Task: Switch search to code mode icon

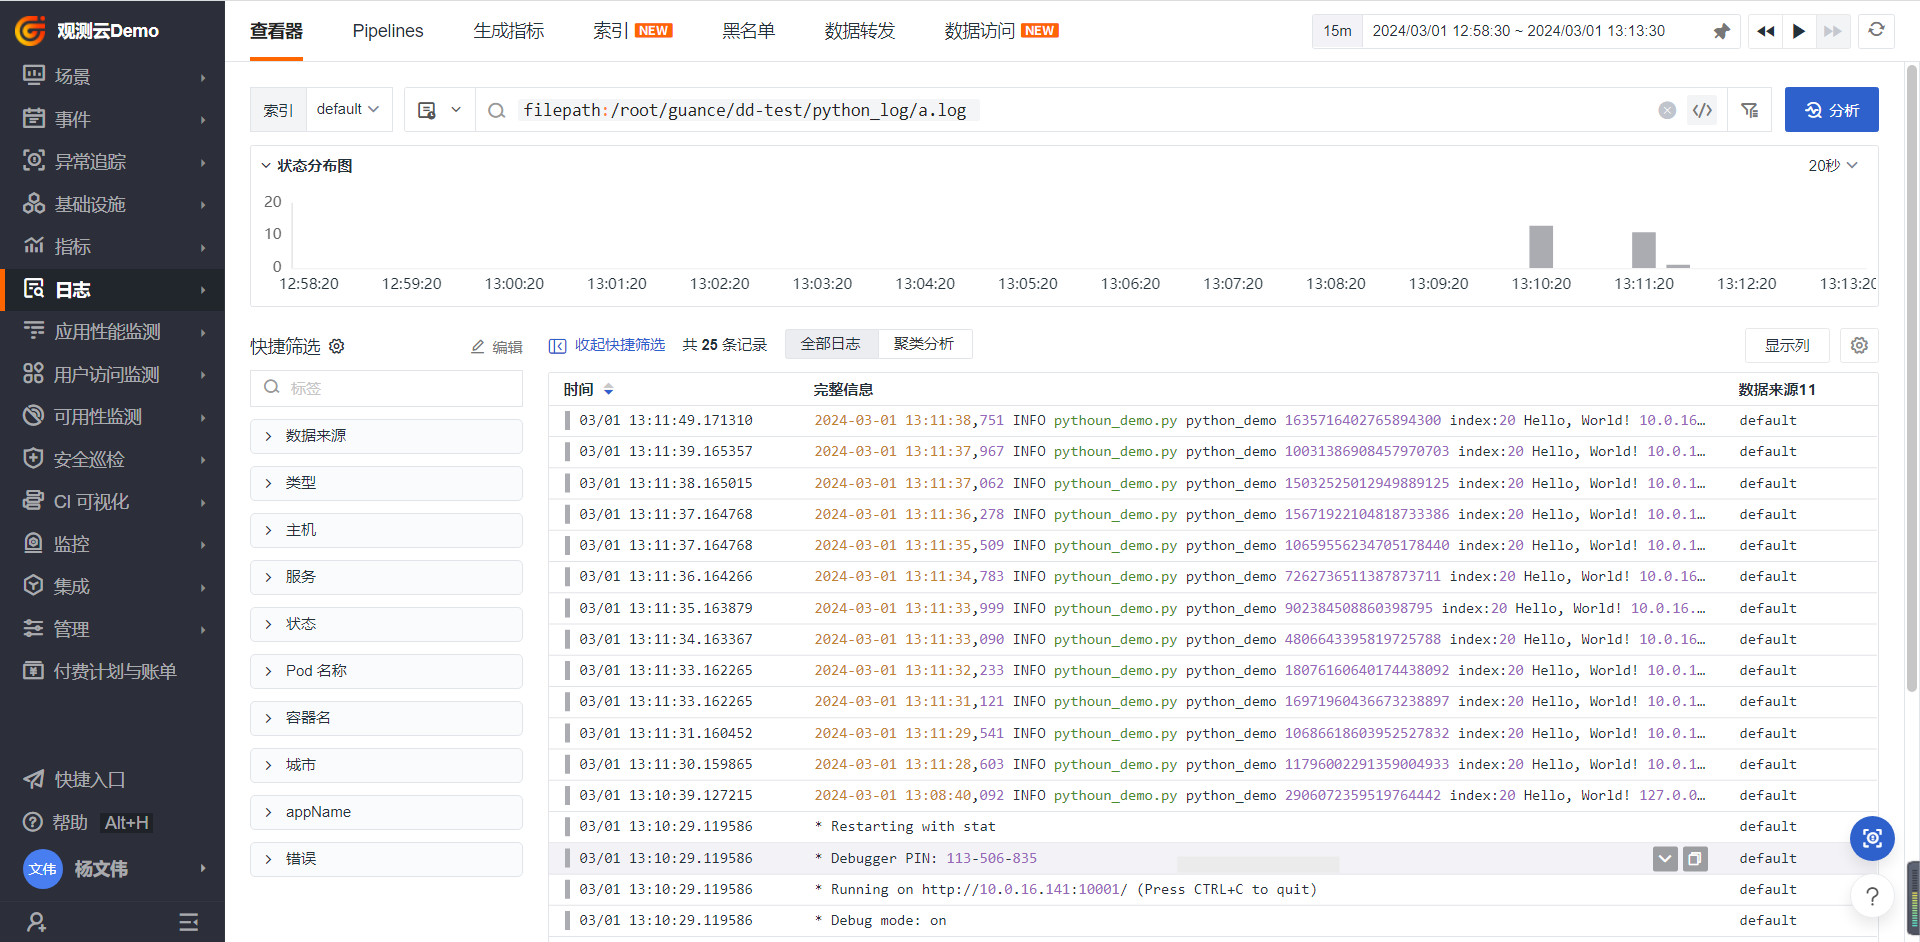Action: pos(1702,110)
